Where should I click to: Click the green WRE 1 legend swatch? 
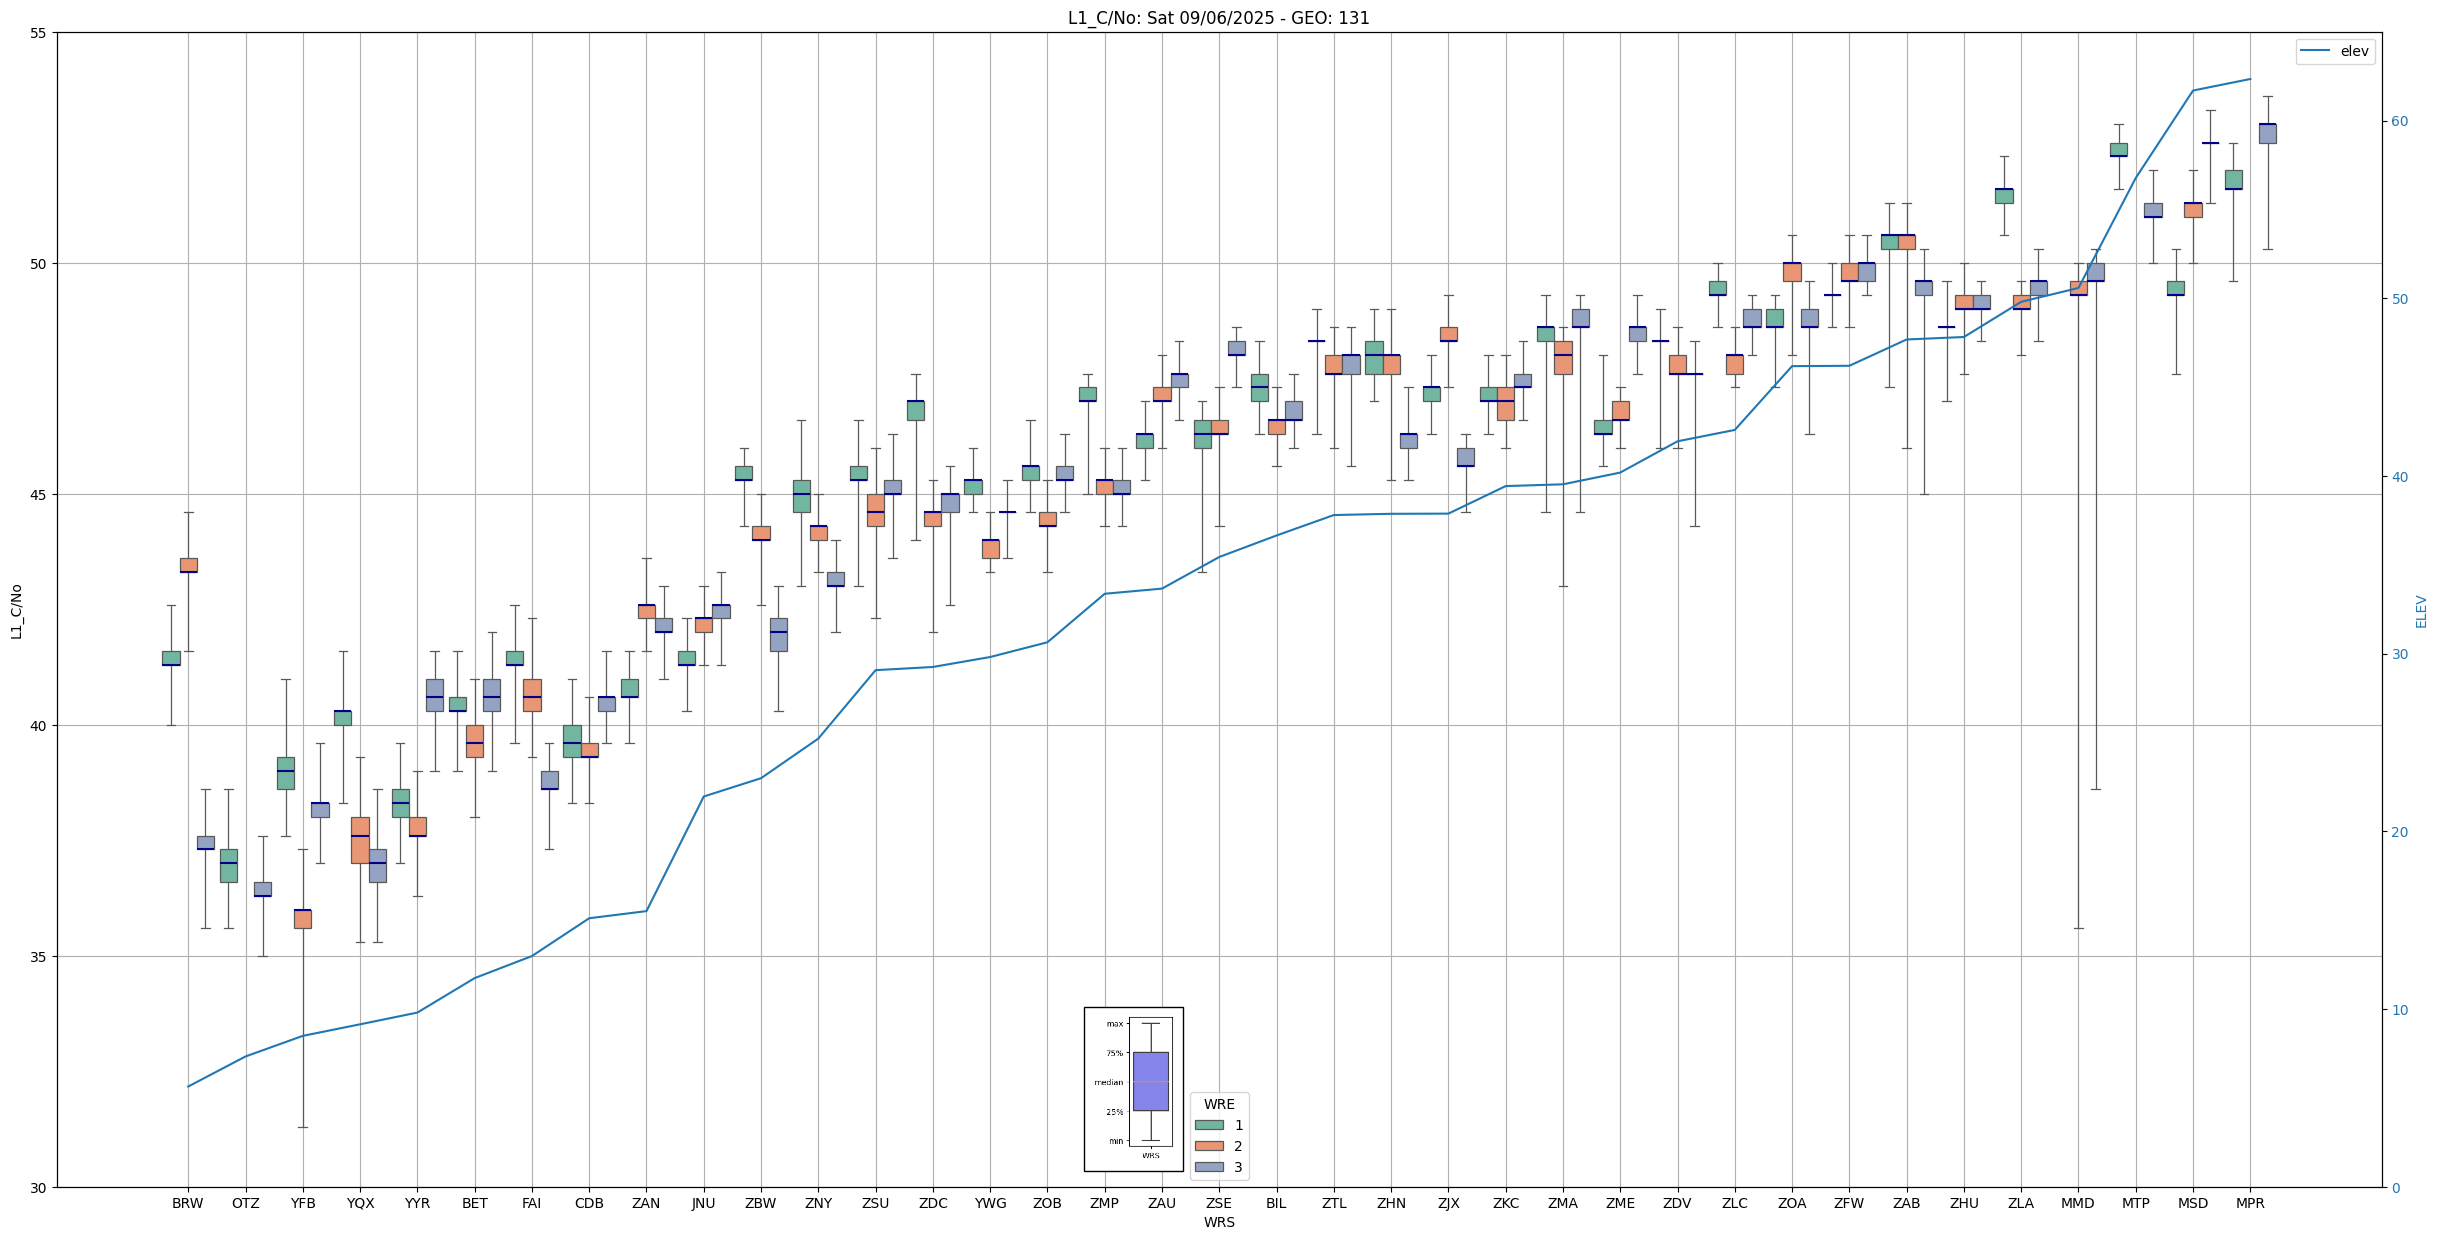coord(1209,1125)
